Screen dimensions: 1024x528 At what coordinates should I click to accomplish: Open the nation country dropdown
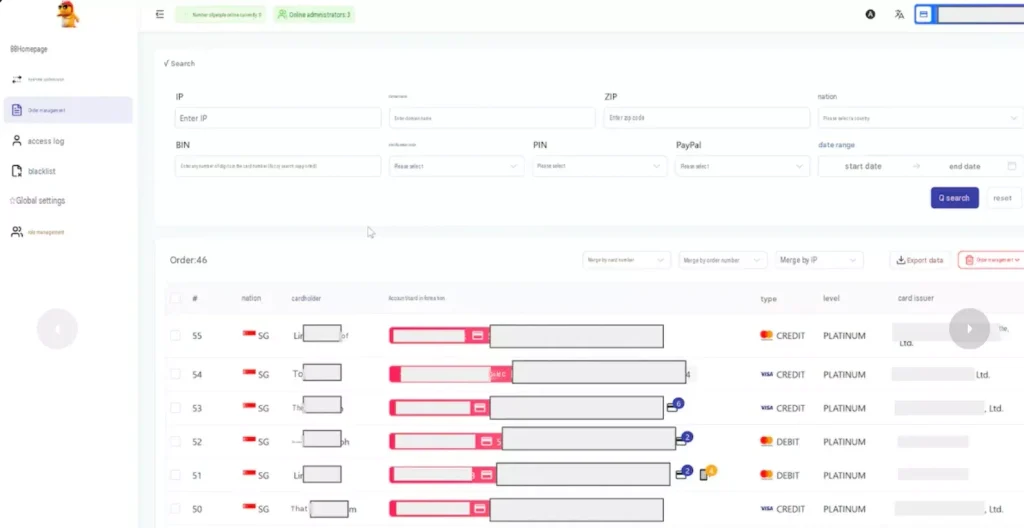click(921, 118)
